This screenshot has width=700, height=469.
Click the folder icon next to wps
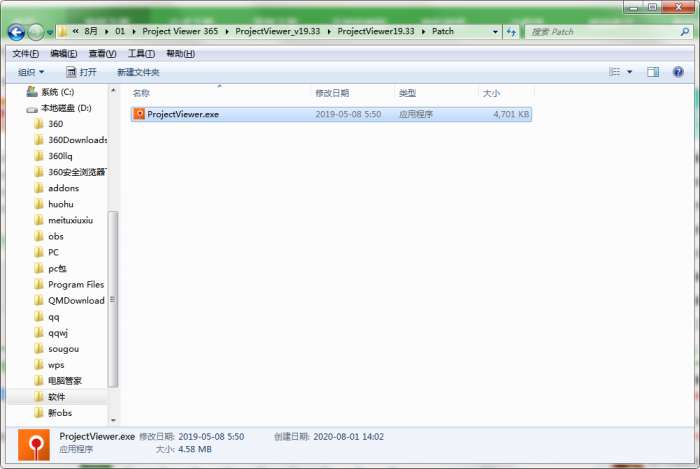[x=39, y=365]
